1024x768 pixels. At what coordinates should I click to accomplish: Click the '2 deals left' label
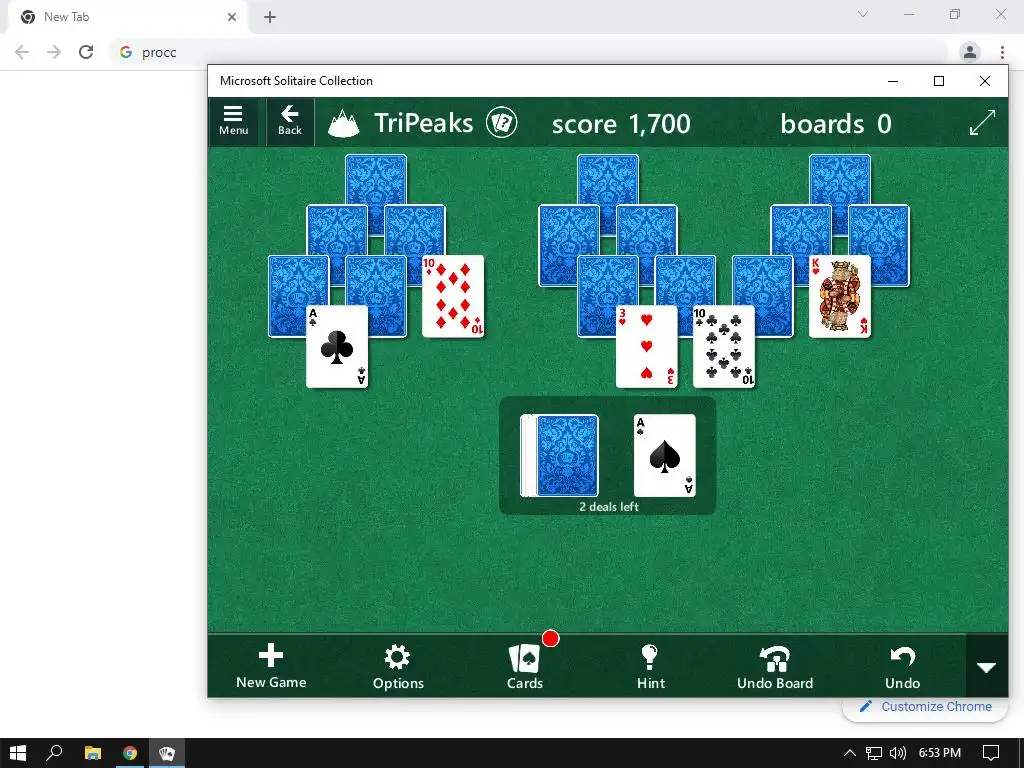pos(609,507)
